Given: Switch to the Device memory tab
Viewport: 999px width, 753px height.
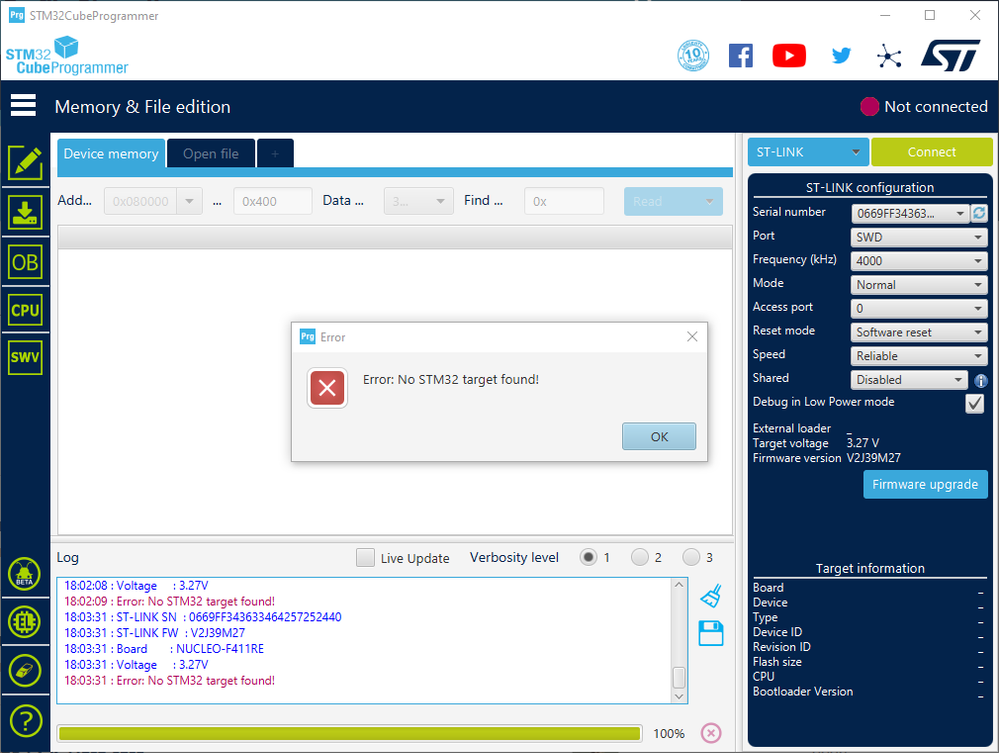Looking at the screenshot, I should tap(111, 154).
